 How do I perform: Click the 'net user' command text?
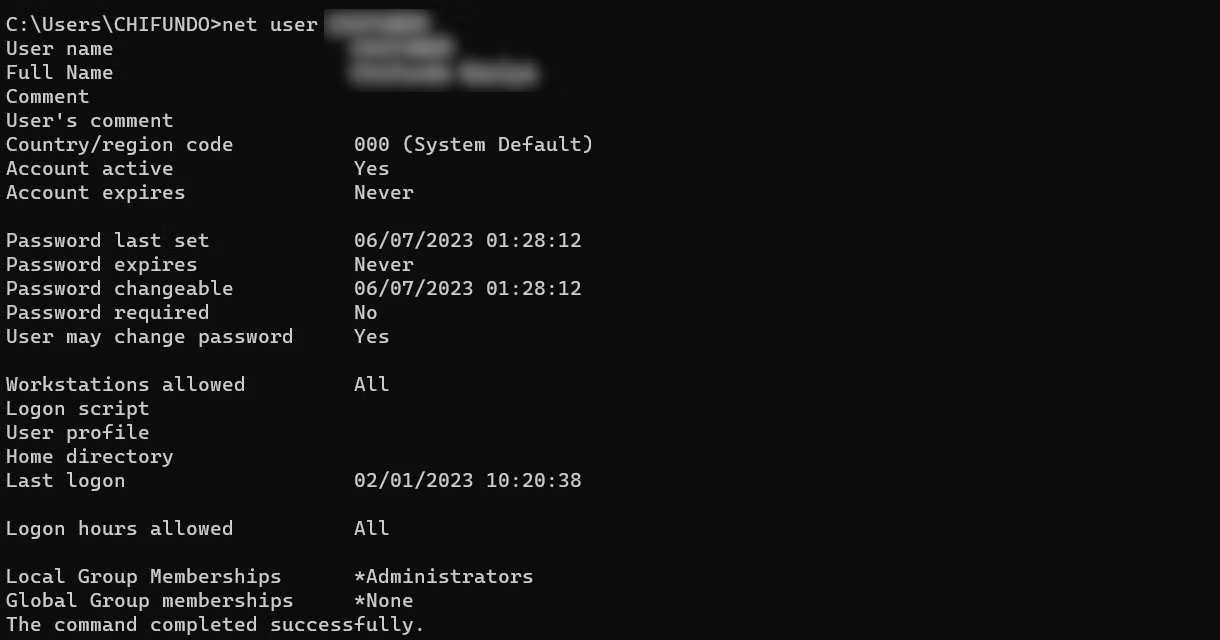[270, 24]
